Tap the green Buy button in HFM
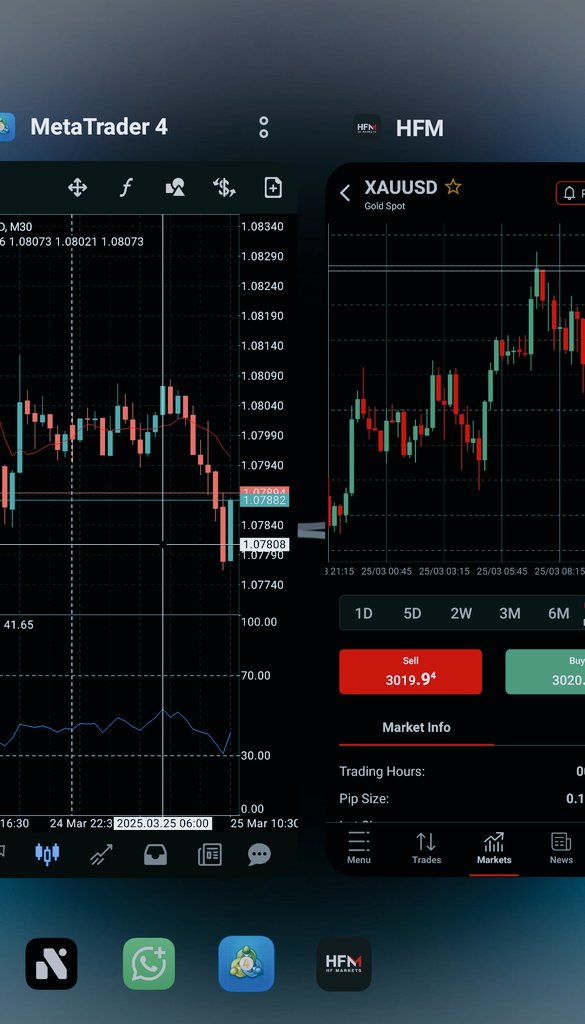 pyautogui.click(x=545, y=671)
